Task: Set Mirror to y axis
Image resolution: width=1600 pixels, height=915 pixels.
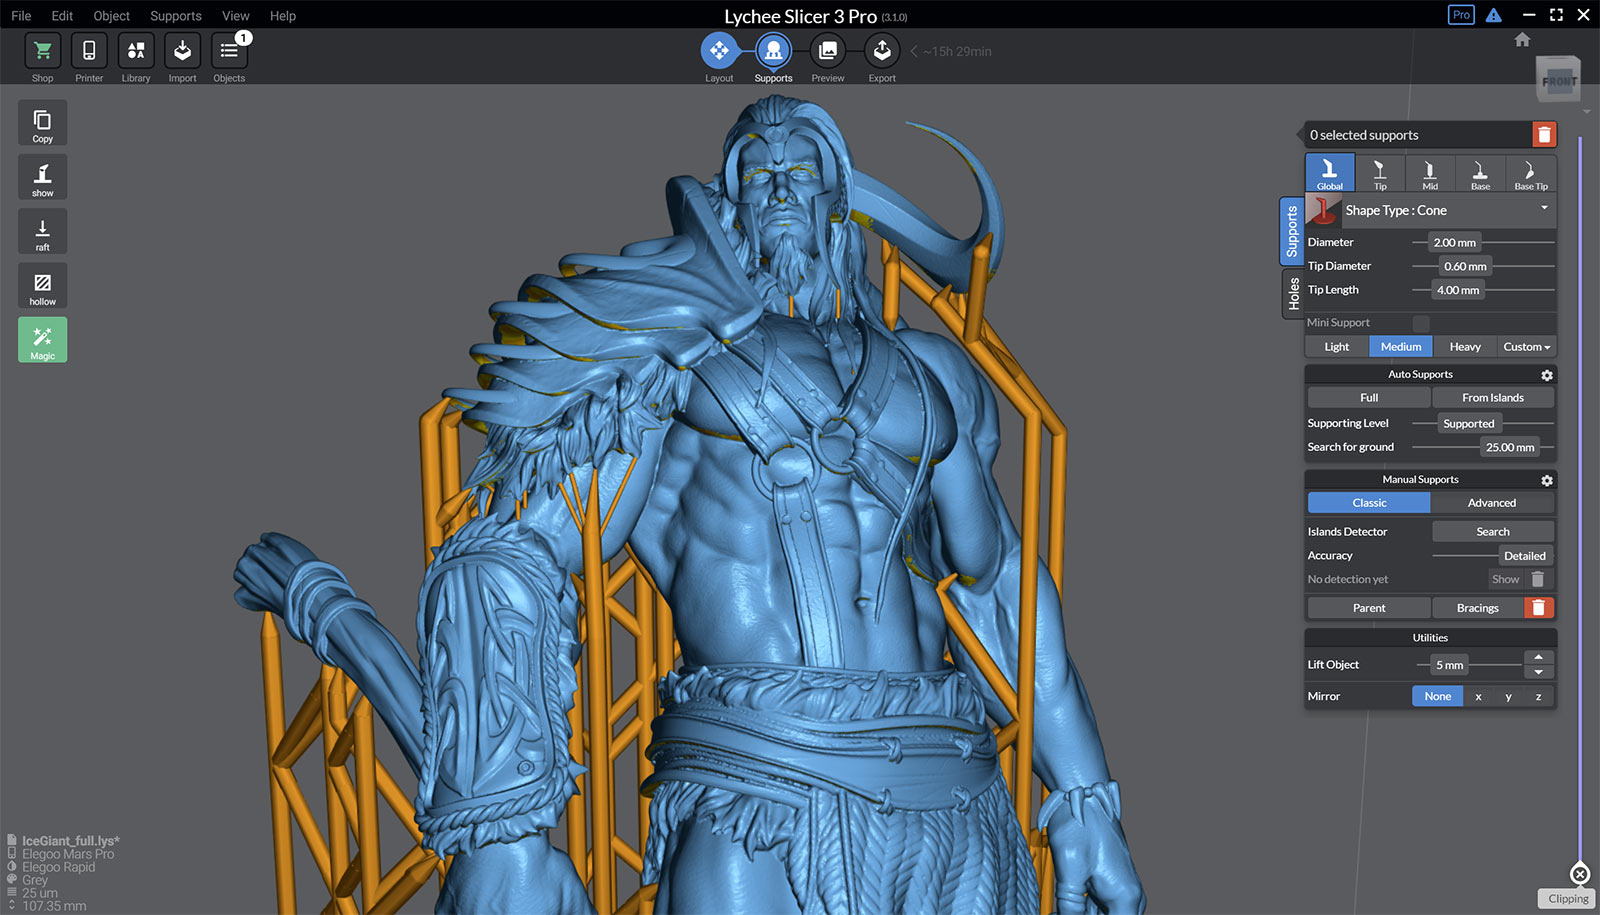Action: click(x=1508, y=697)
